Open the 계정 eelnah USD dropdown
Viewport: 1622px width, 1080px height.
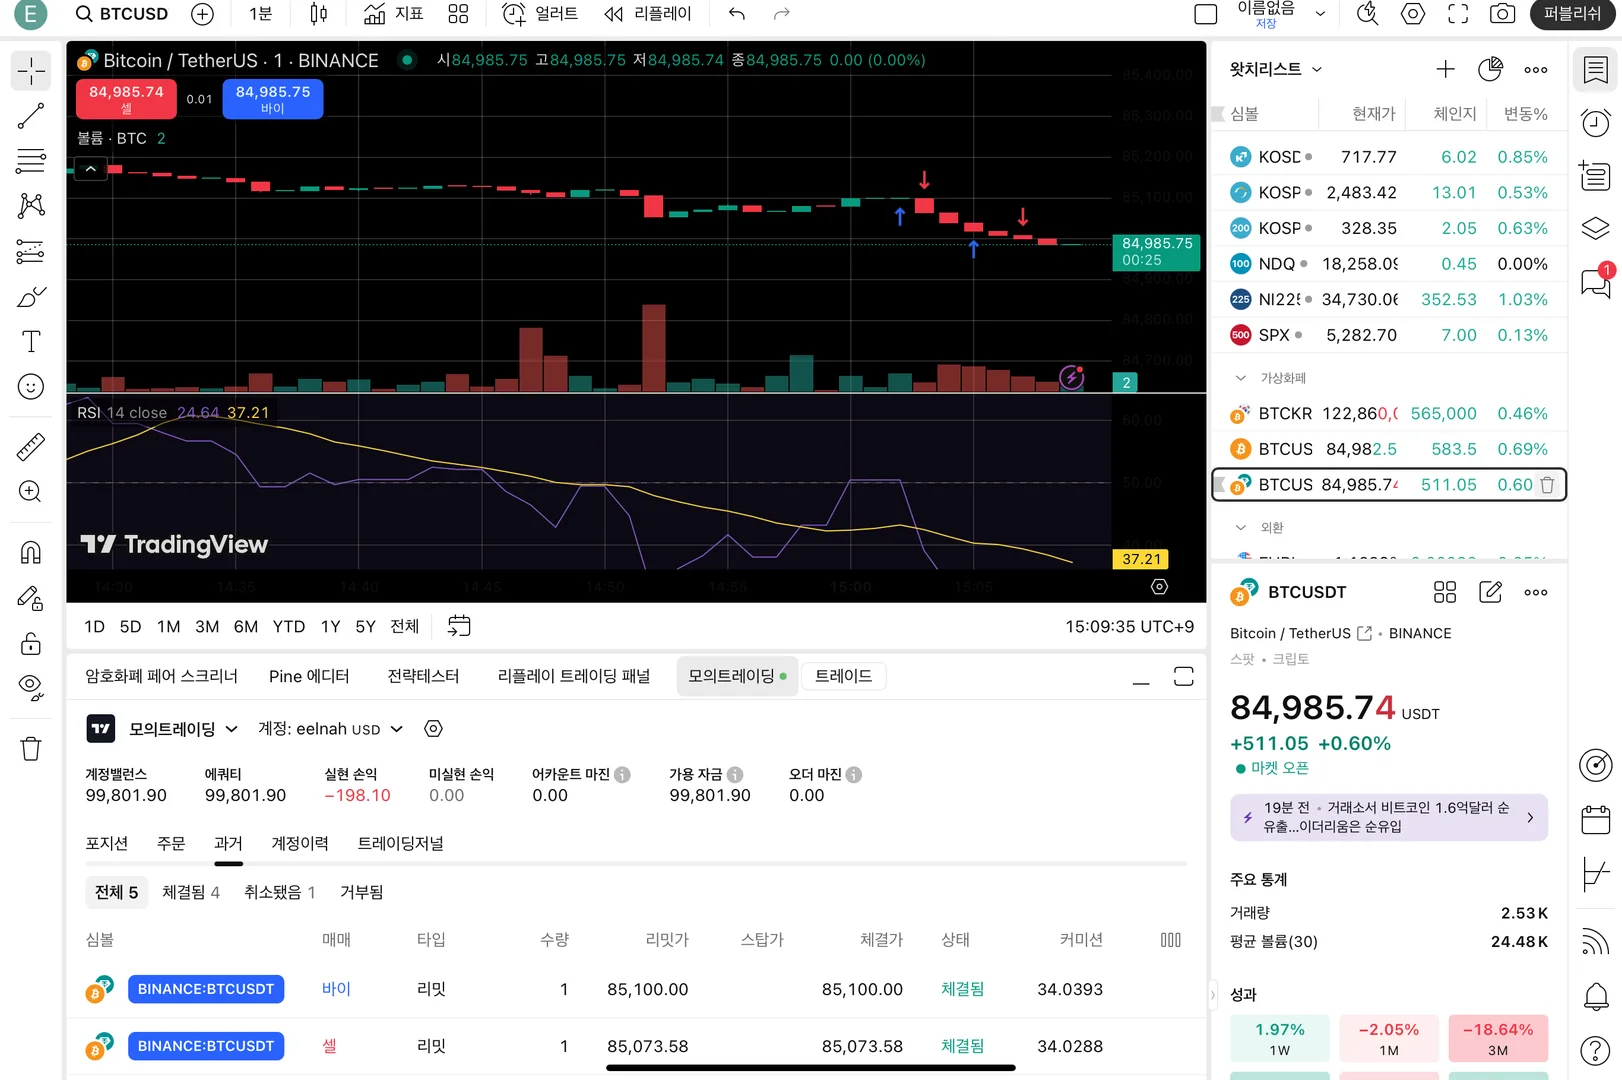331,729
